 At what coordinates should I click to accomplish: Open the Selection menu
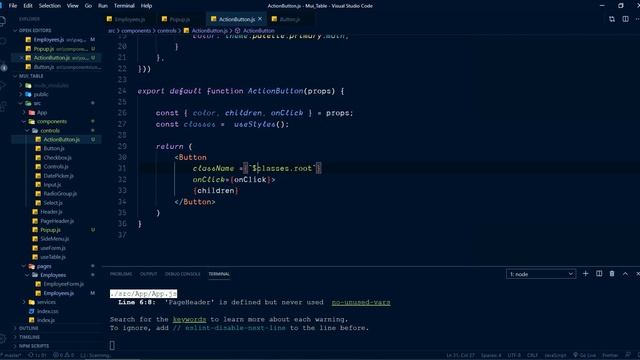coord(49,6)
